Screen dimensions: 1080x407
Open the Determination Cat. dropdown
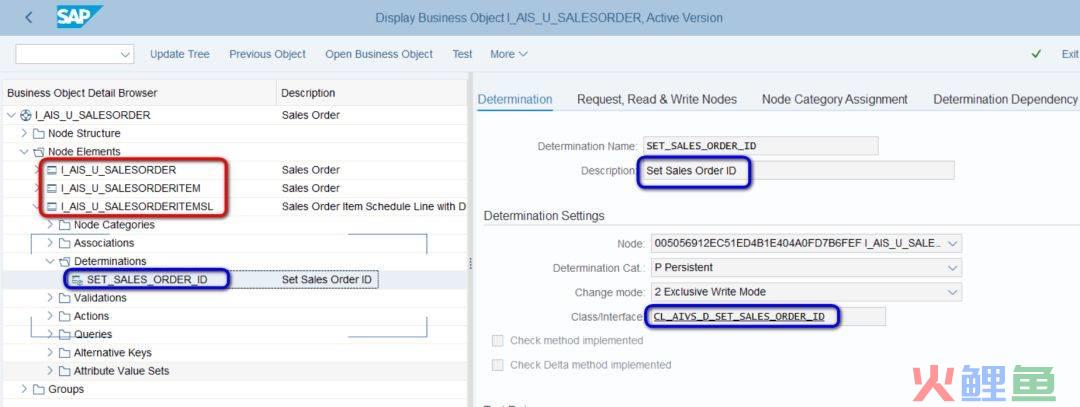tap(953, 267)
